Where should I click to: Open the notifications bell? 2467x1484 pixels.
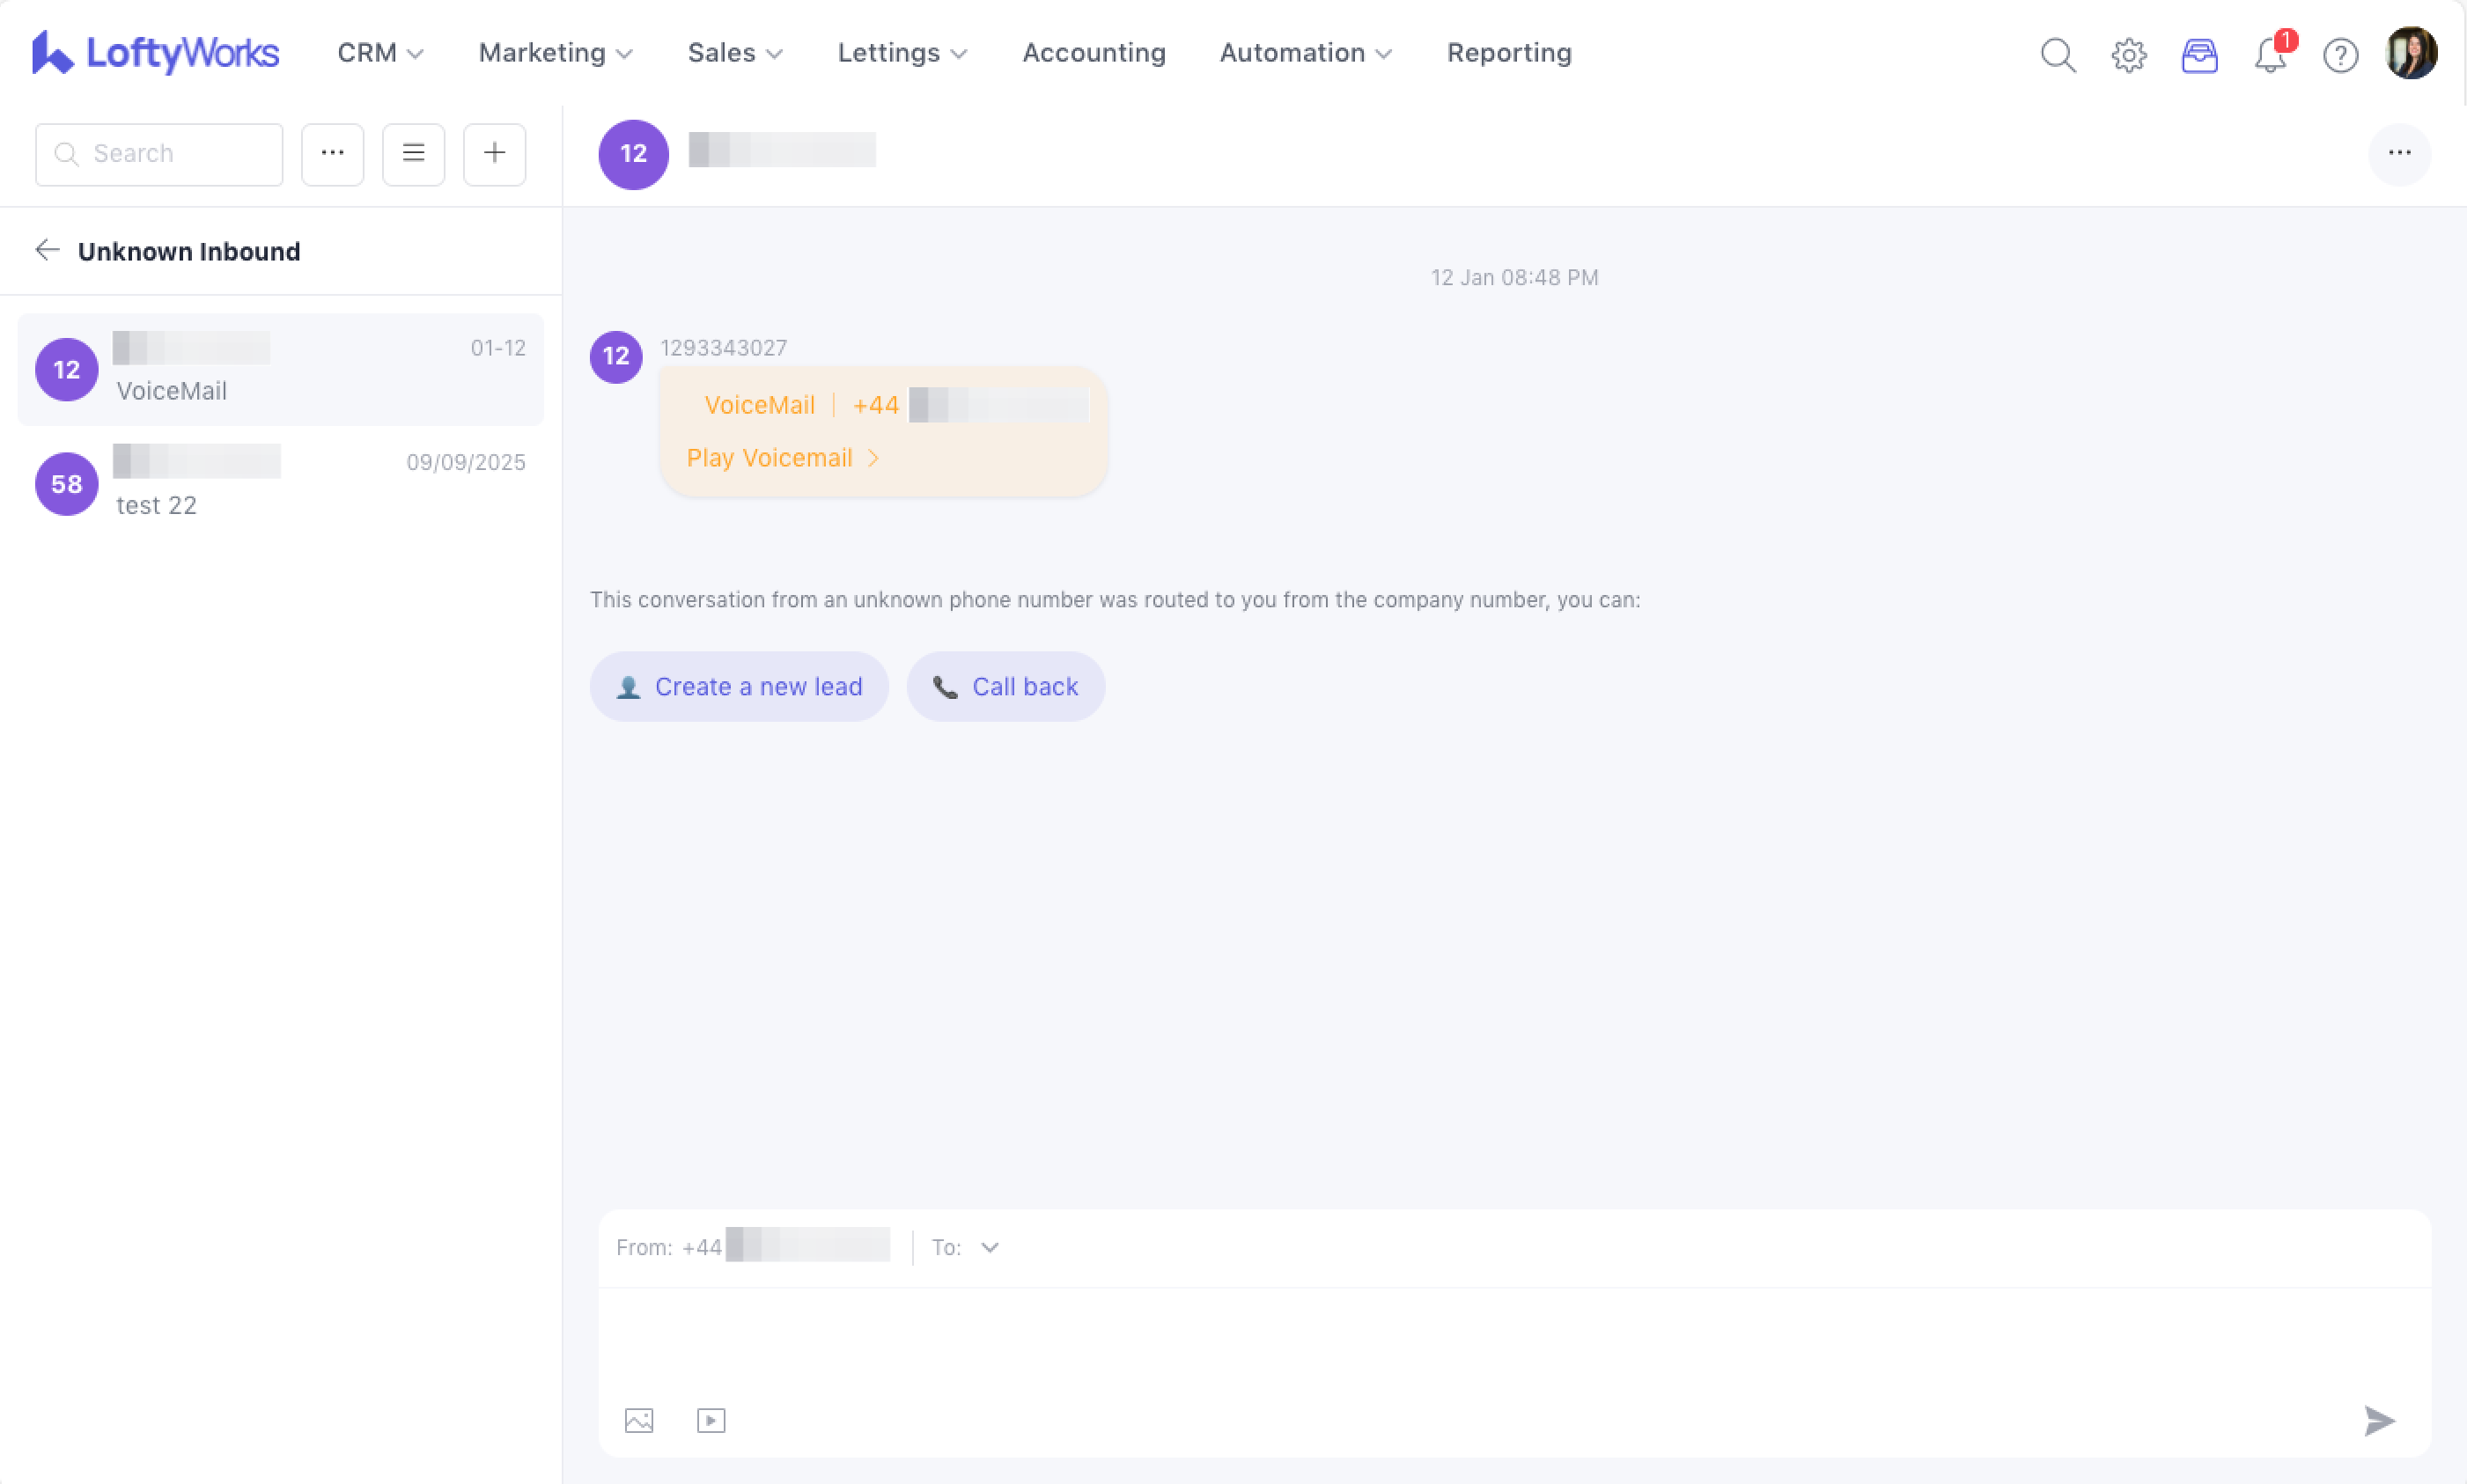click(2270, 54)
